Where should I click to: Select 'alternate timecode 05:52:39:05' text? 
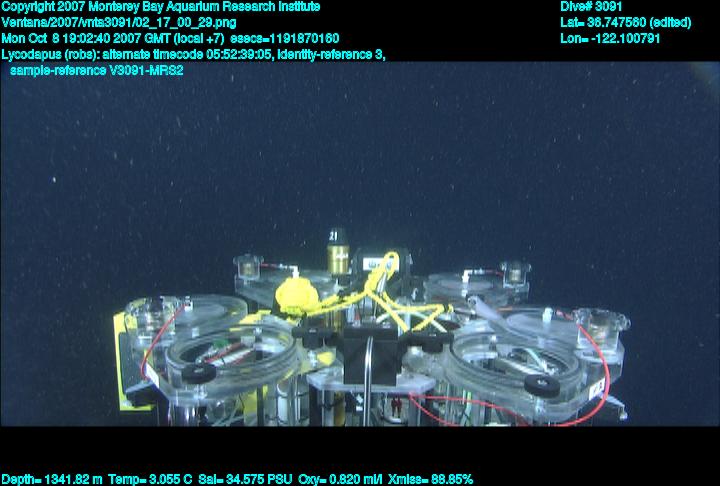(188, 54)
